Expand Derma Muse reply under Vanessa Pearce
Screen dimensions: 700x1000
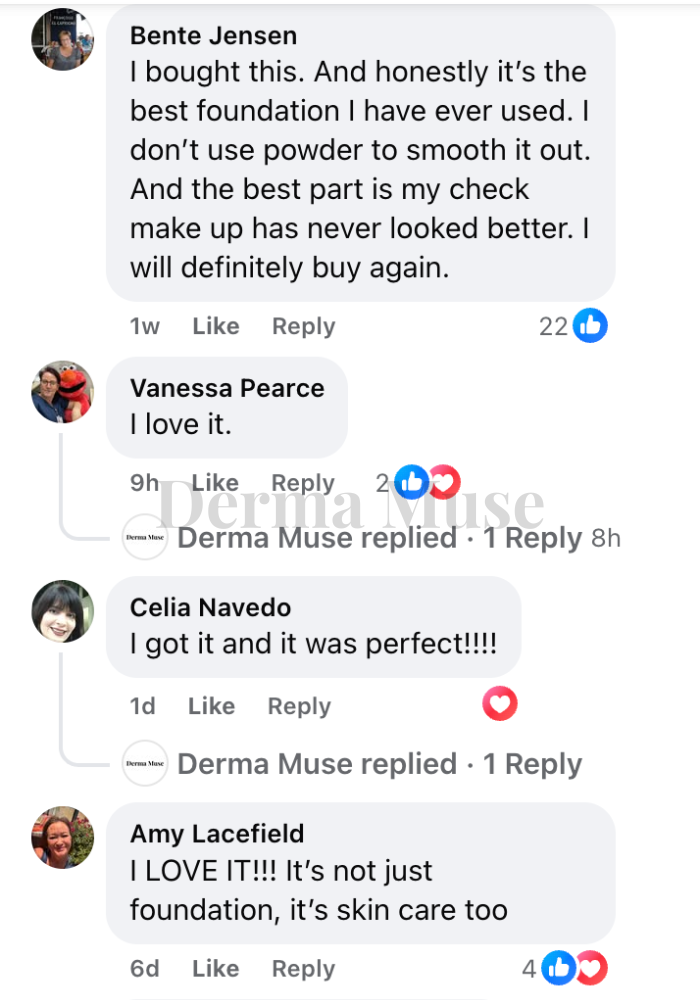379,538
